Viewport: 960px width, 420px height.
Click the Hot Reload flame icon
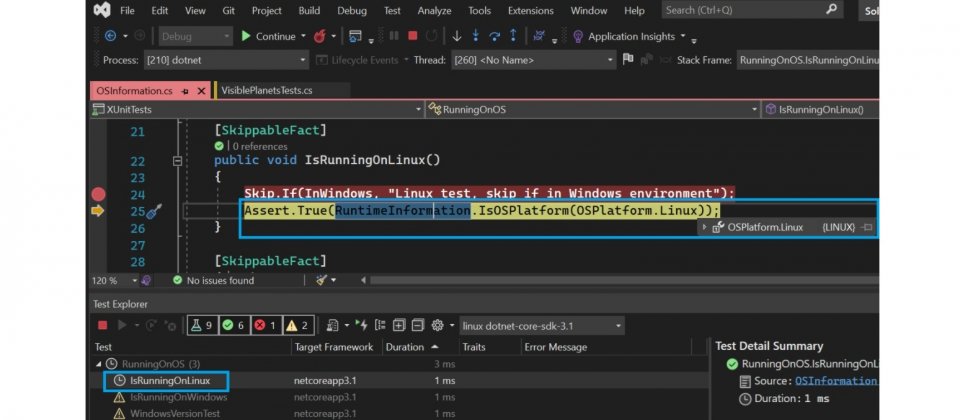point(320,36)
